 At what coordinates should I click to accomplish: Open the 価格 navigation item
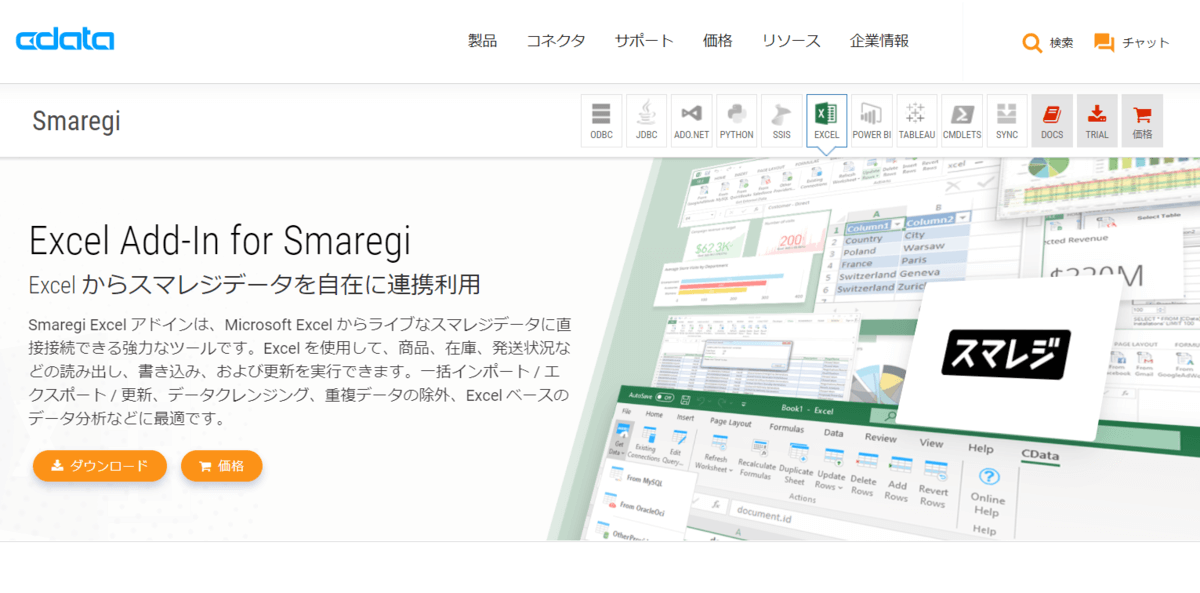click(x=718, y=41)
